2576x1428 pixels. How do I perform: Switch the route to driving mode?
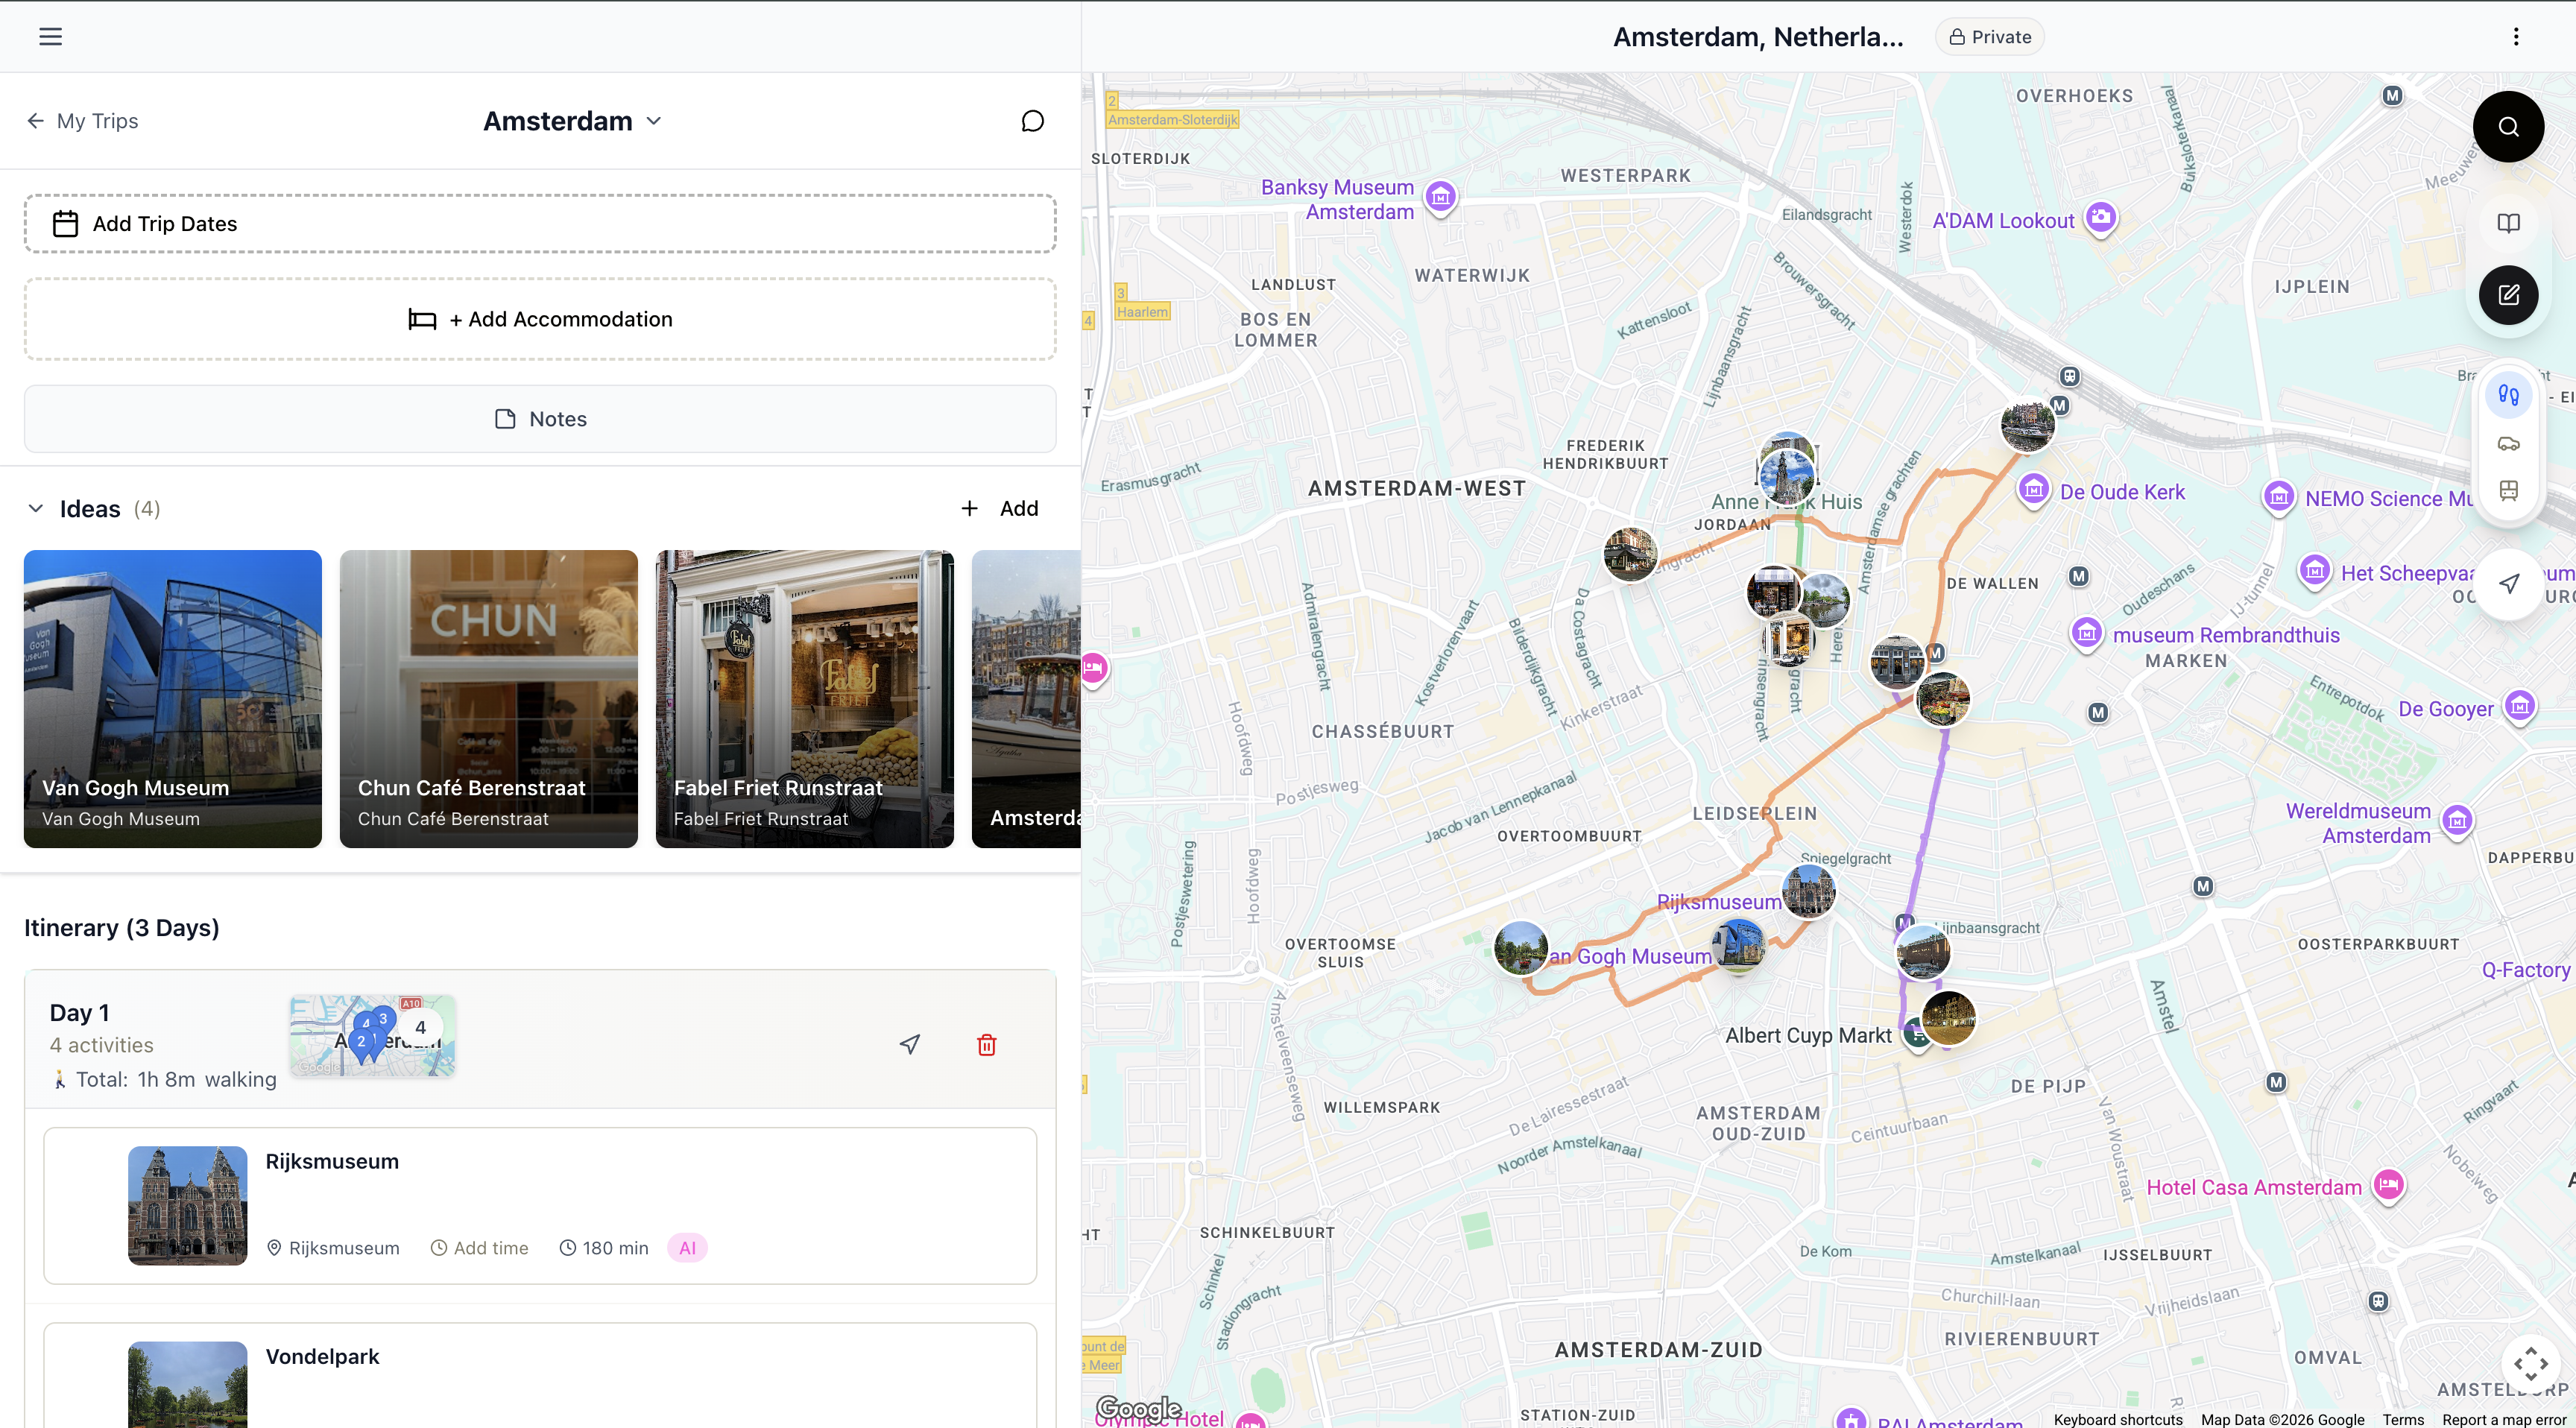(x=2508, y=443)
